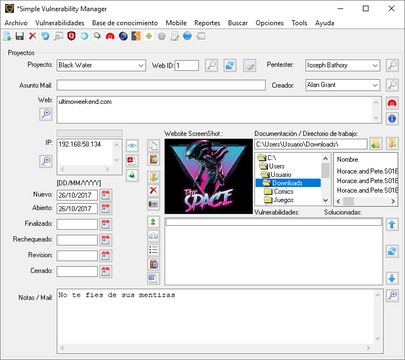Open the Opciones menu
This screenshot has height=360, width=405.
pos(269,23)
